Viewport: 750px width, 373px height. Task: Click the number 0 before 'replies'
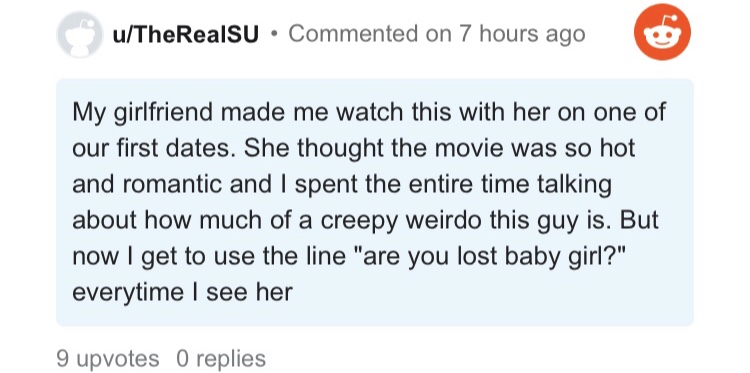coord(182,359)
